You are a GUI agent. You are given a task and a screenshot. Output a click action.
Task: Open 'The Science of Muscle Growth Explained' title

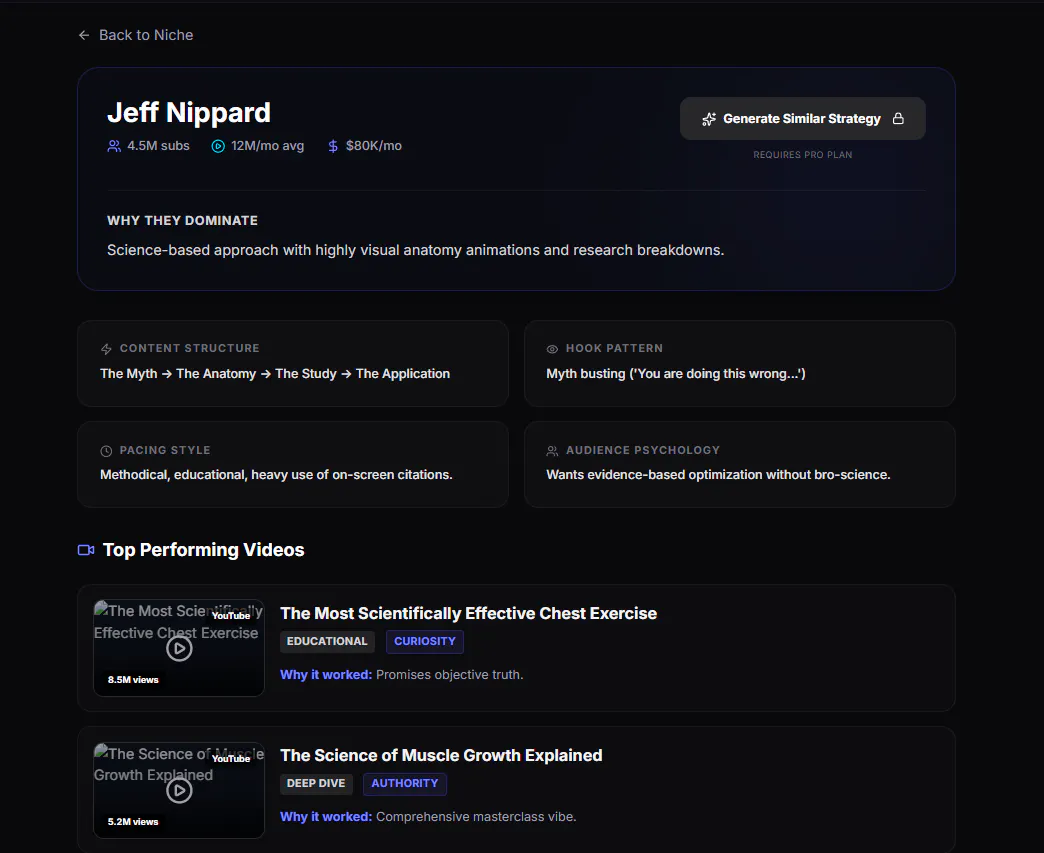[x=441, y=755]
